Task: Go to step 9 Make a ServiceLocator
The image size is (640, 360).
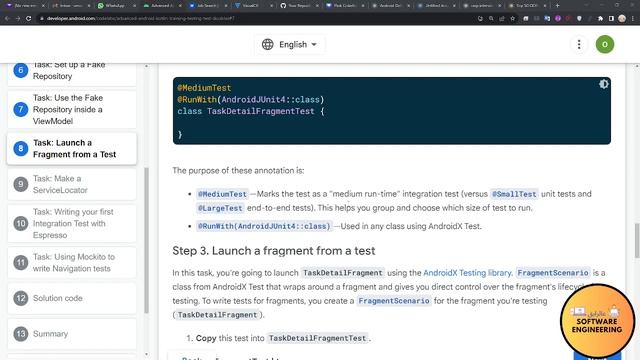Action: (72, 184)
